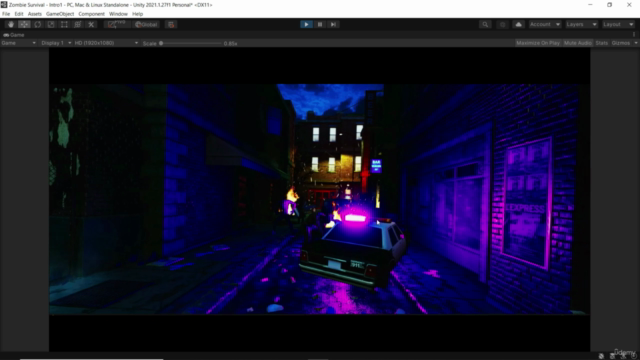The height and width of the screenshot is (360, 640).
Task: Click the rendered game view image
Action: [319, 199]
